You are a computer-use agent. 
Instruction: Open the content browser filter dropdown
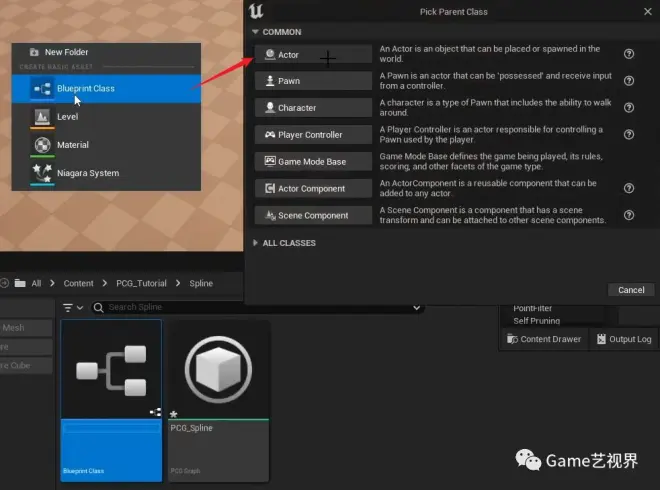click(x=73, y=308)
